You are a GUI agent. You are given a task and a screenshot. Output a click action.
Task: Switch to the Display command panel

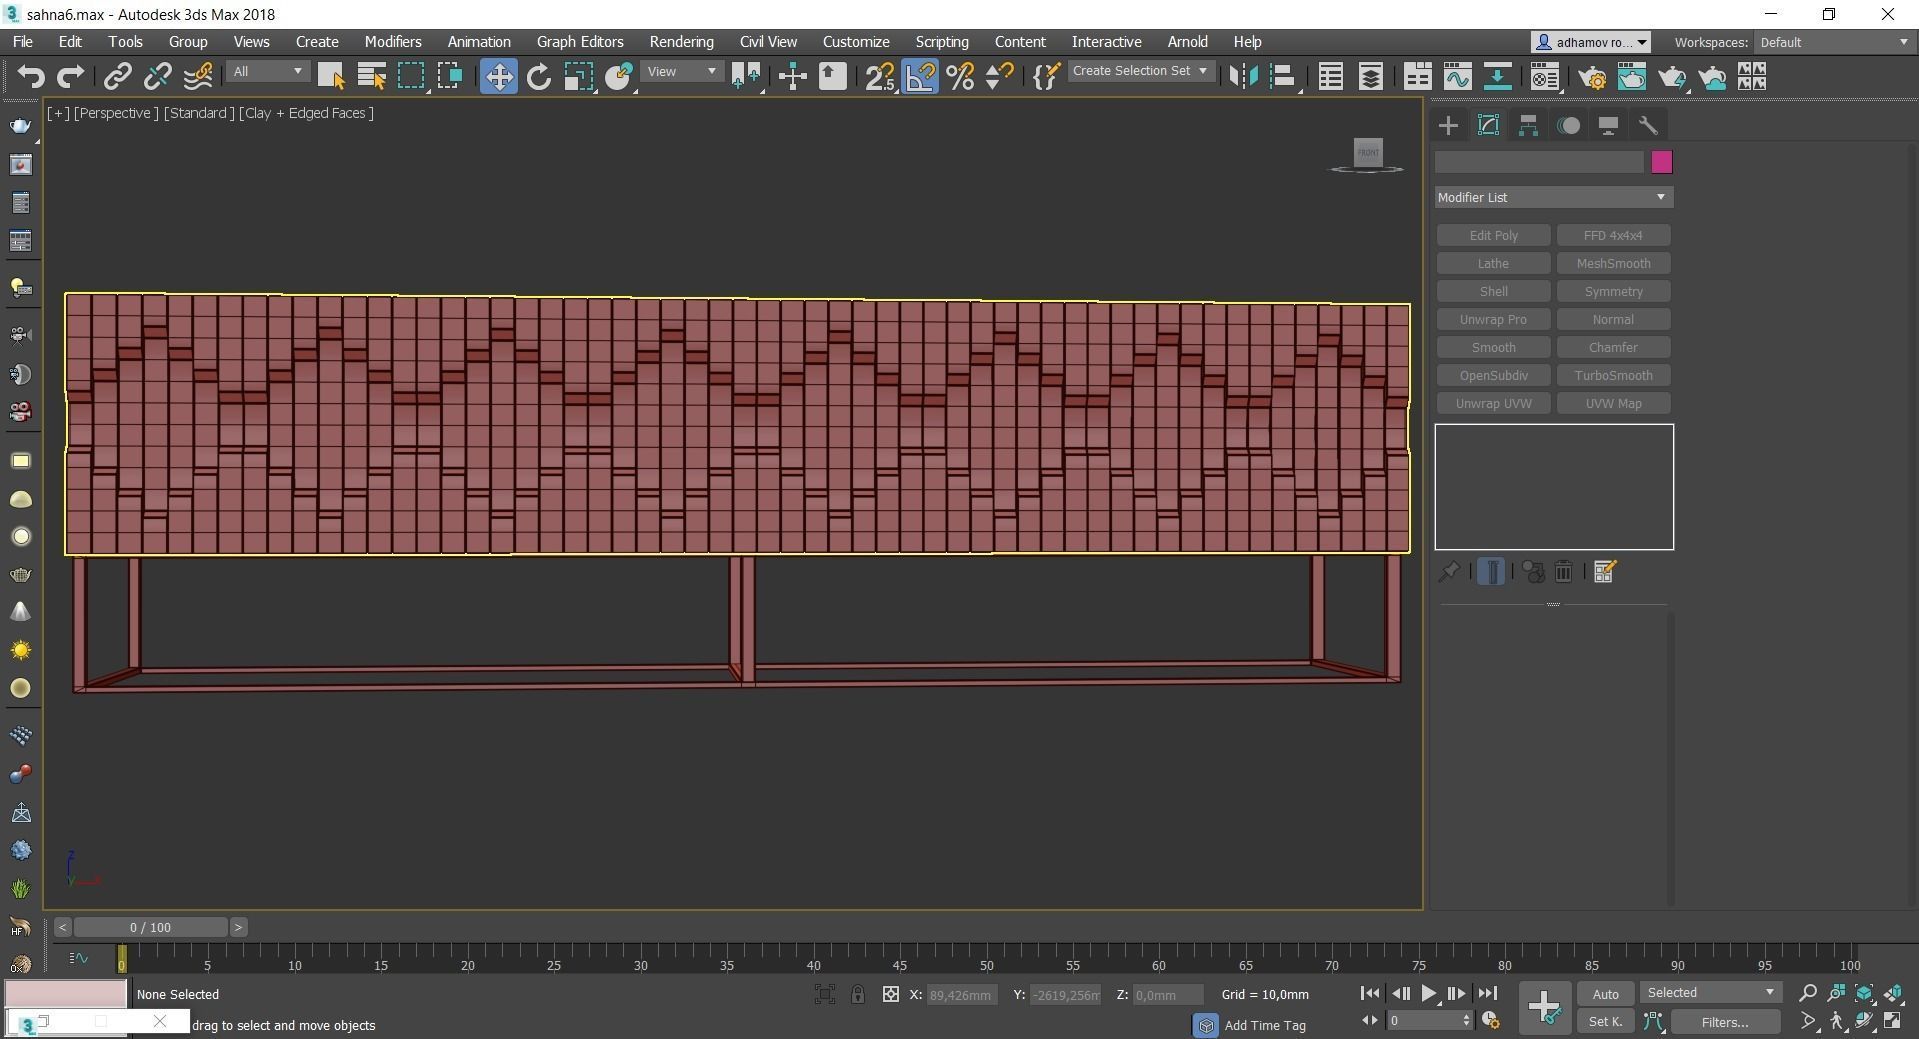(x=1608, y=125)
